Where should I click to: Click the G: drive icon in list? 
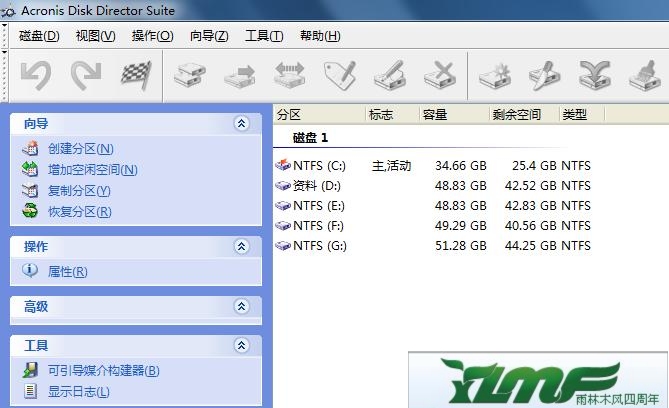point(283,245)
